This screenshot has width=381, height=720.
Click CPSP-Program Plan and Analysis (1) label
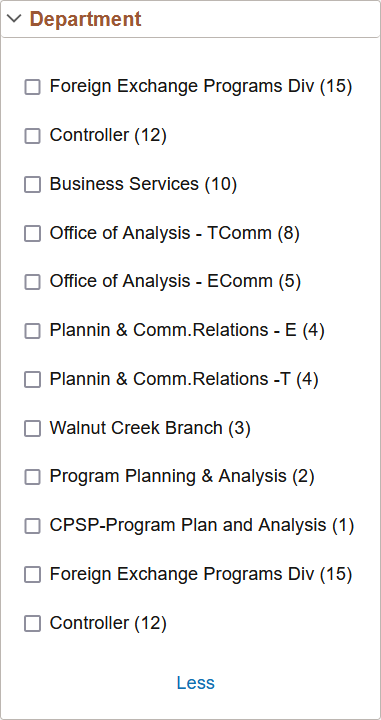pyautogui.click(x=202, y=525)
